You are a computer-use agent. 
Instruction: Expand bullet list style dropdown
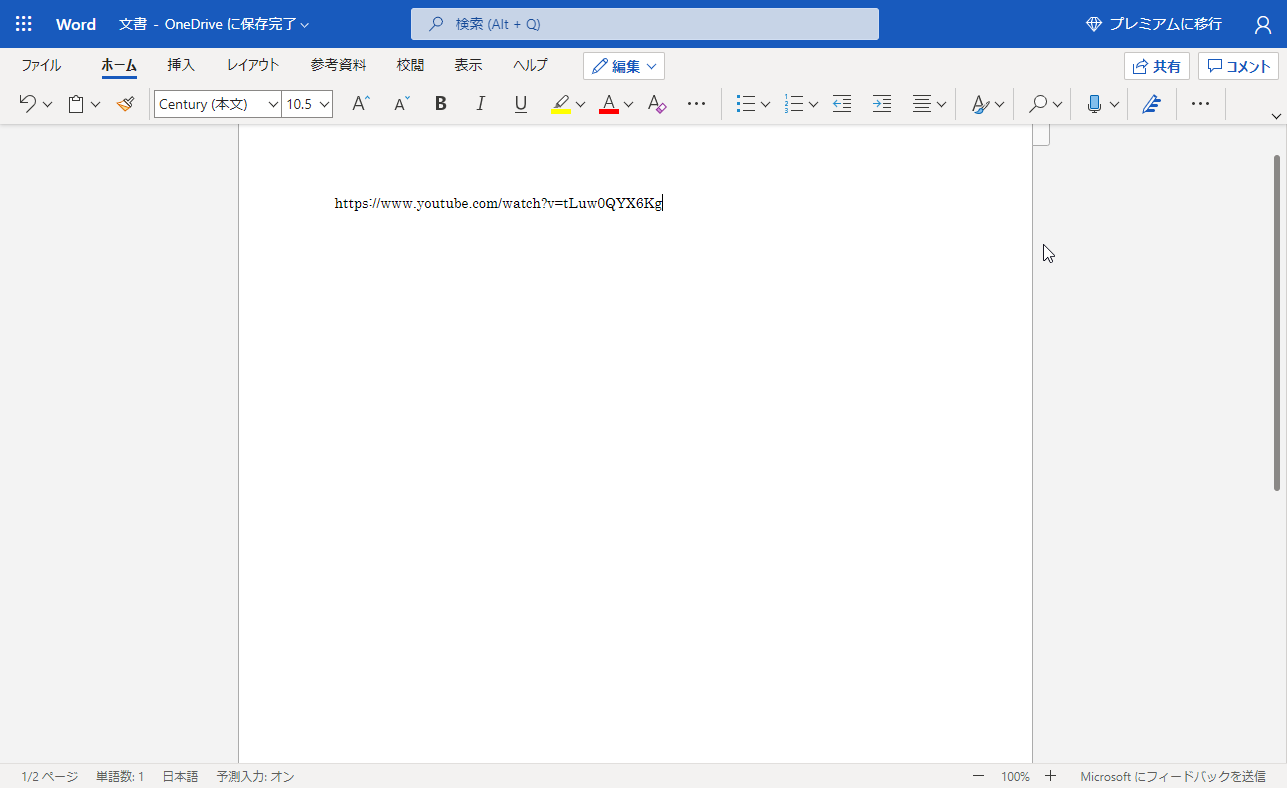(x=765, y=104)
